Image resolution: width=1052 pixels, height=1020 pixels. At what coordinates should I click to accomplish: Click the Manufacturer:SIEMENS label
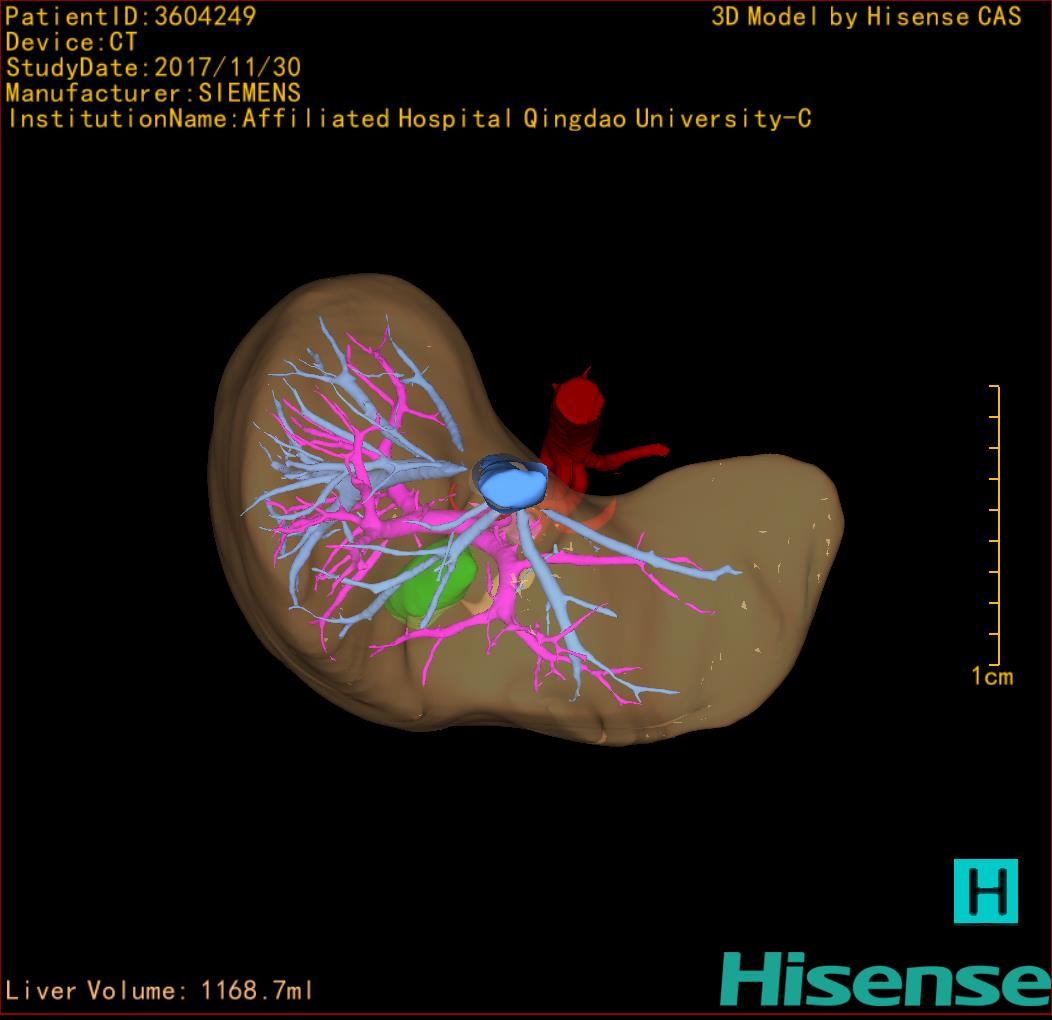pos(153,93)
